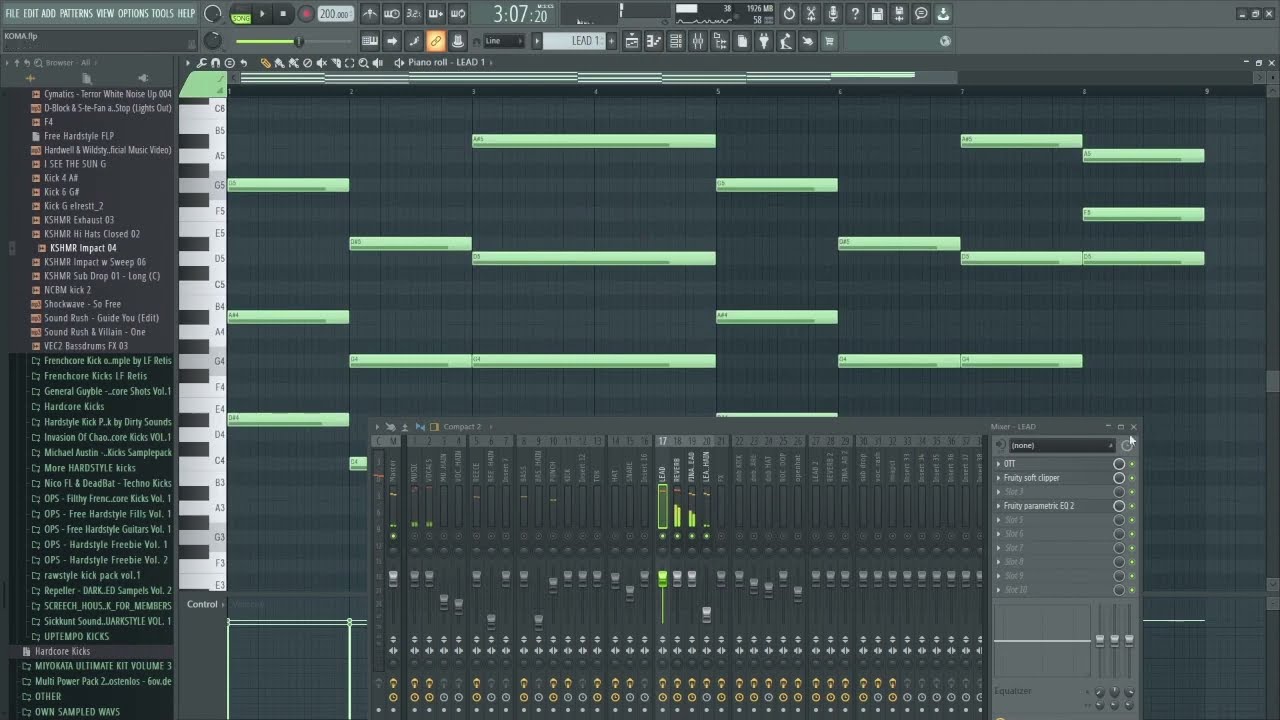Click the LEAD mixer track fader
The image size is (1280, 720).
(662, 579)
